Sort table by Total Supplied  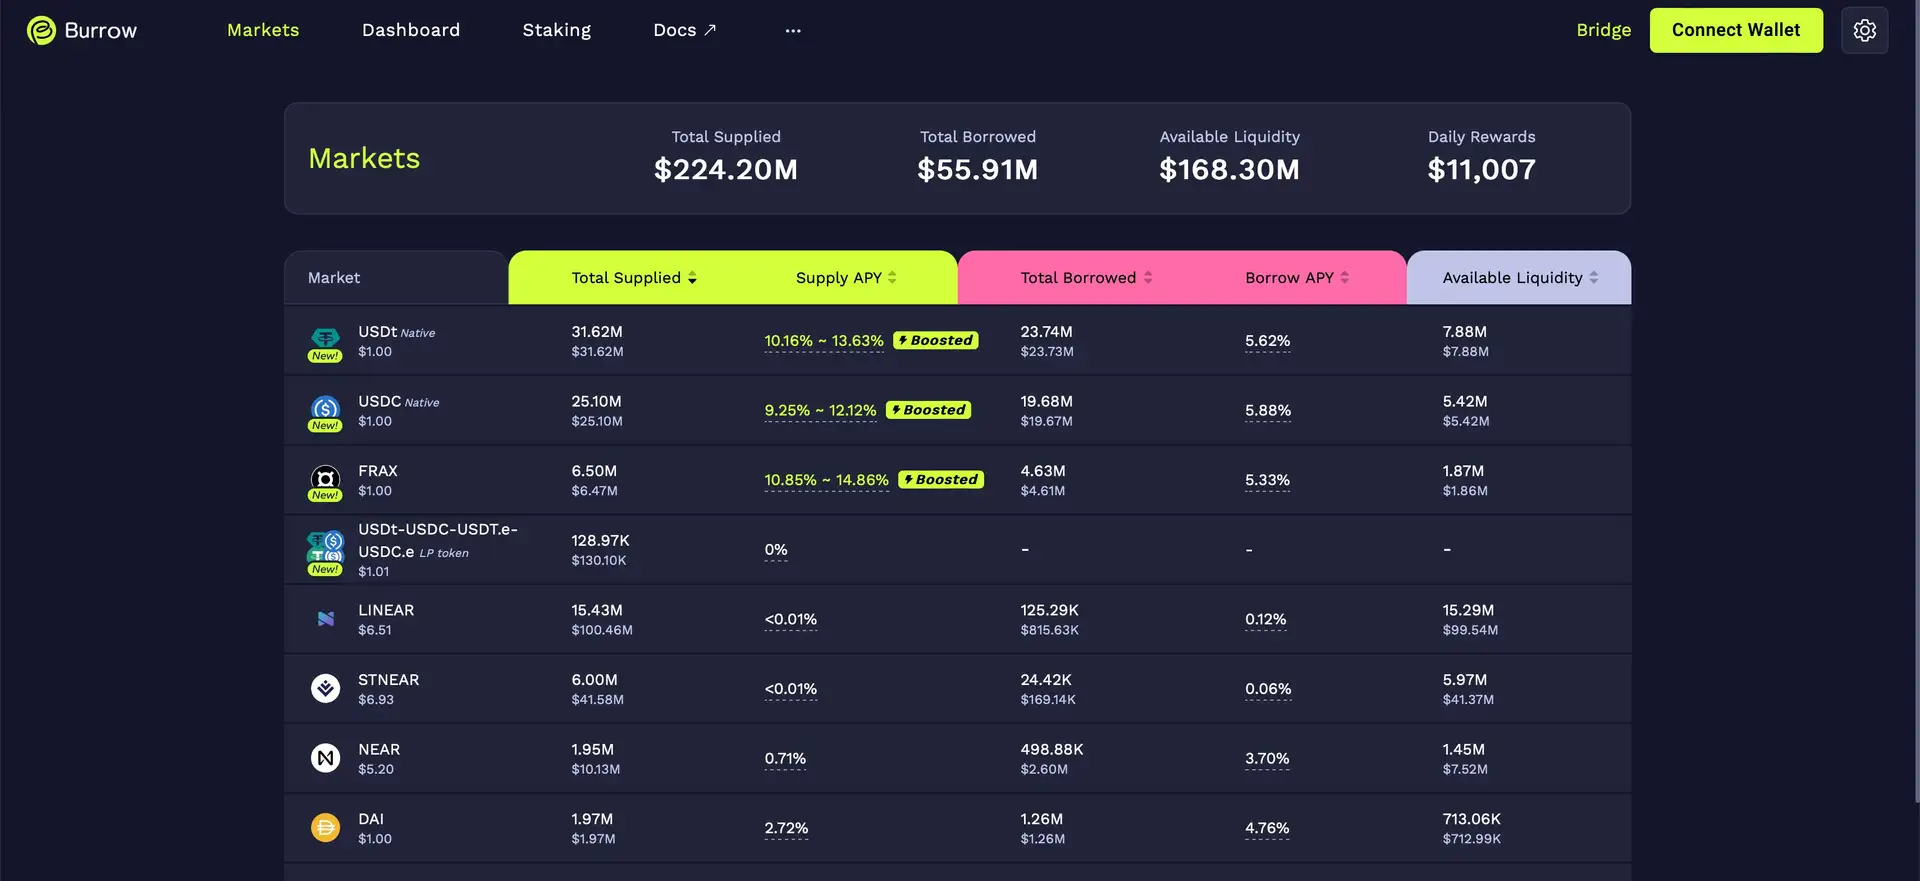[x=634, y=278]
